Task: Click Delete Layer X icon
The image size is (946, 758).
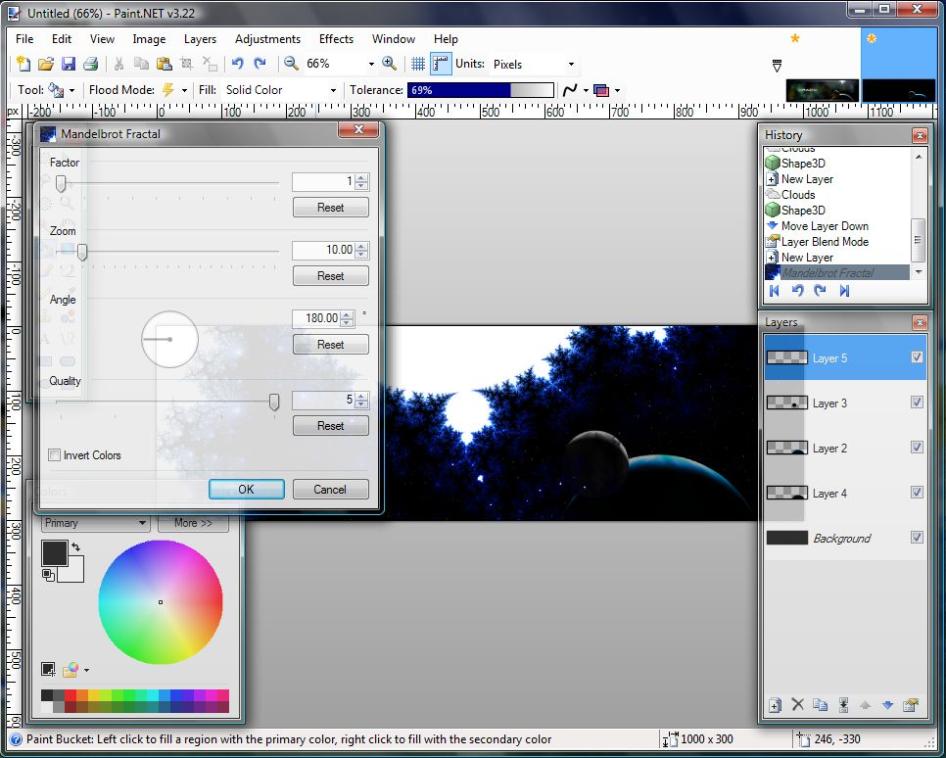Action: [x=797, y=705]
